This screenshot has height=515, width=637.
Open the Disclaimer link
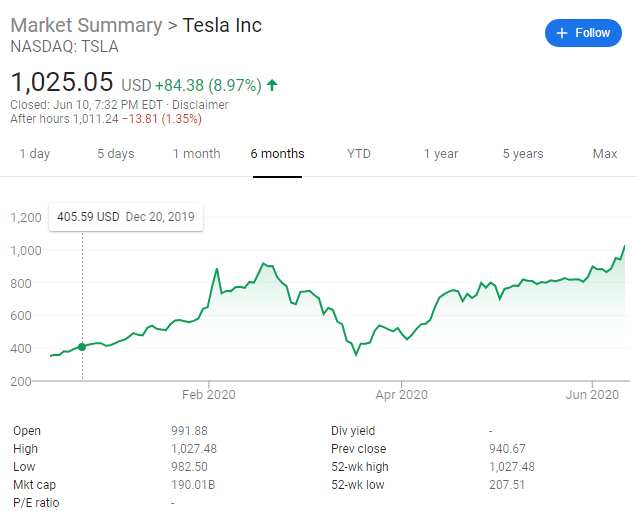pyautogui.click(x=203, y=105)
